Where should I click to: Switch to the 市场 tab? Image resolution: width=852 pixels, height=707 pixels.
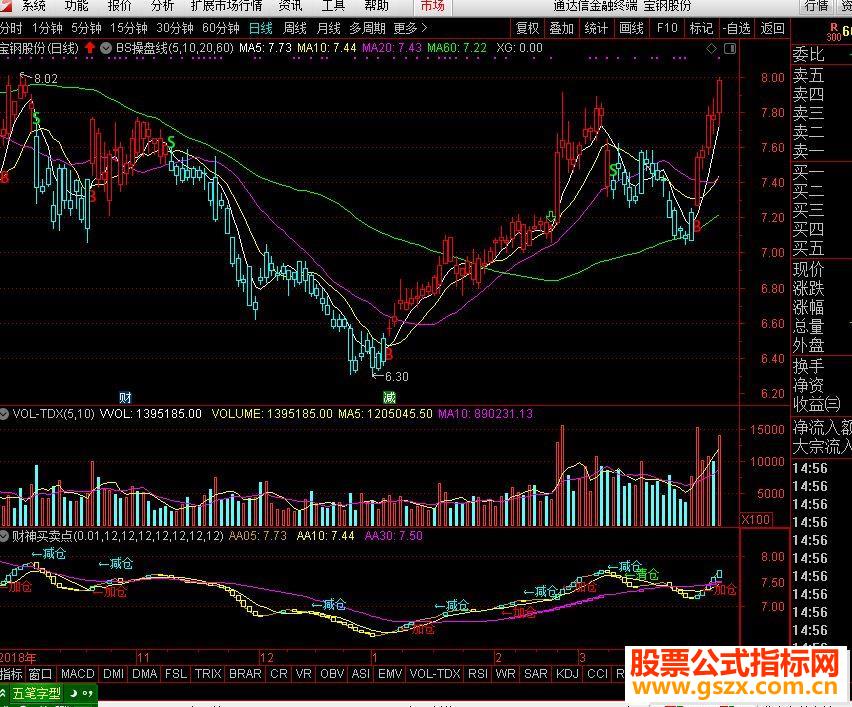pyautogui.click(x=433, y=6)
